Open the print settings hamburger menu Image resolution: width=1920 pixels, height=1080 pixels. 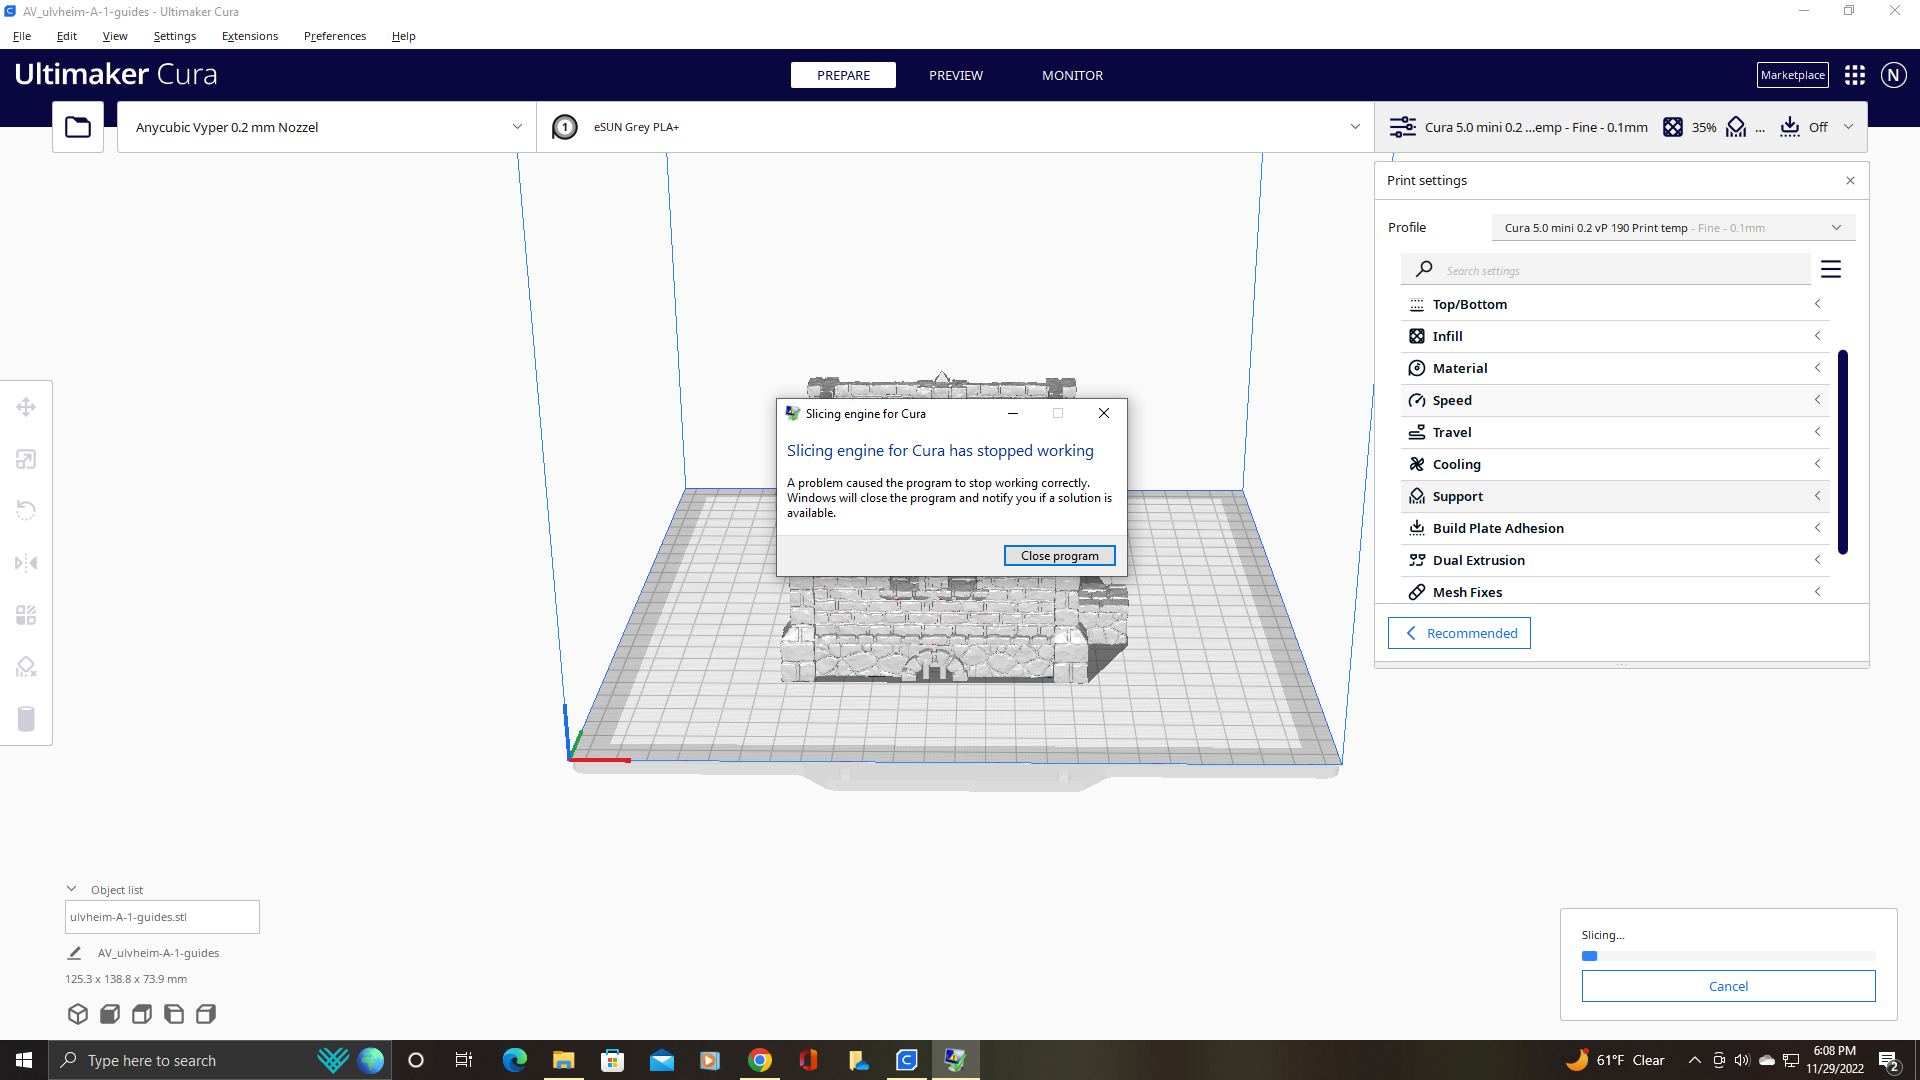(x=1832, y=268)
